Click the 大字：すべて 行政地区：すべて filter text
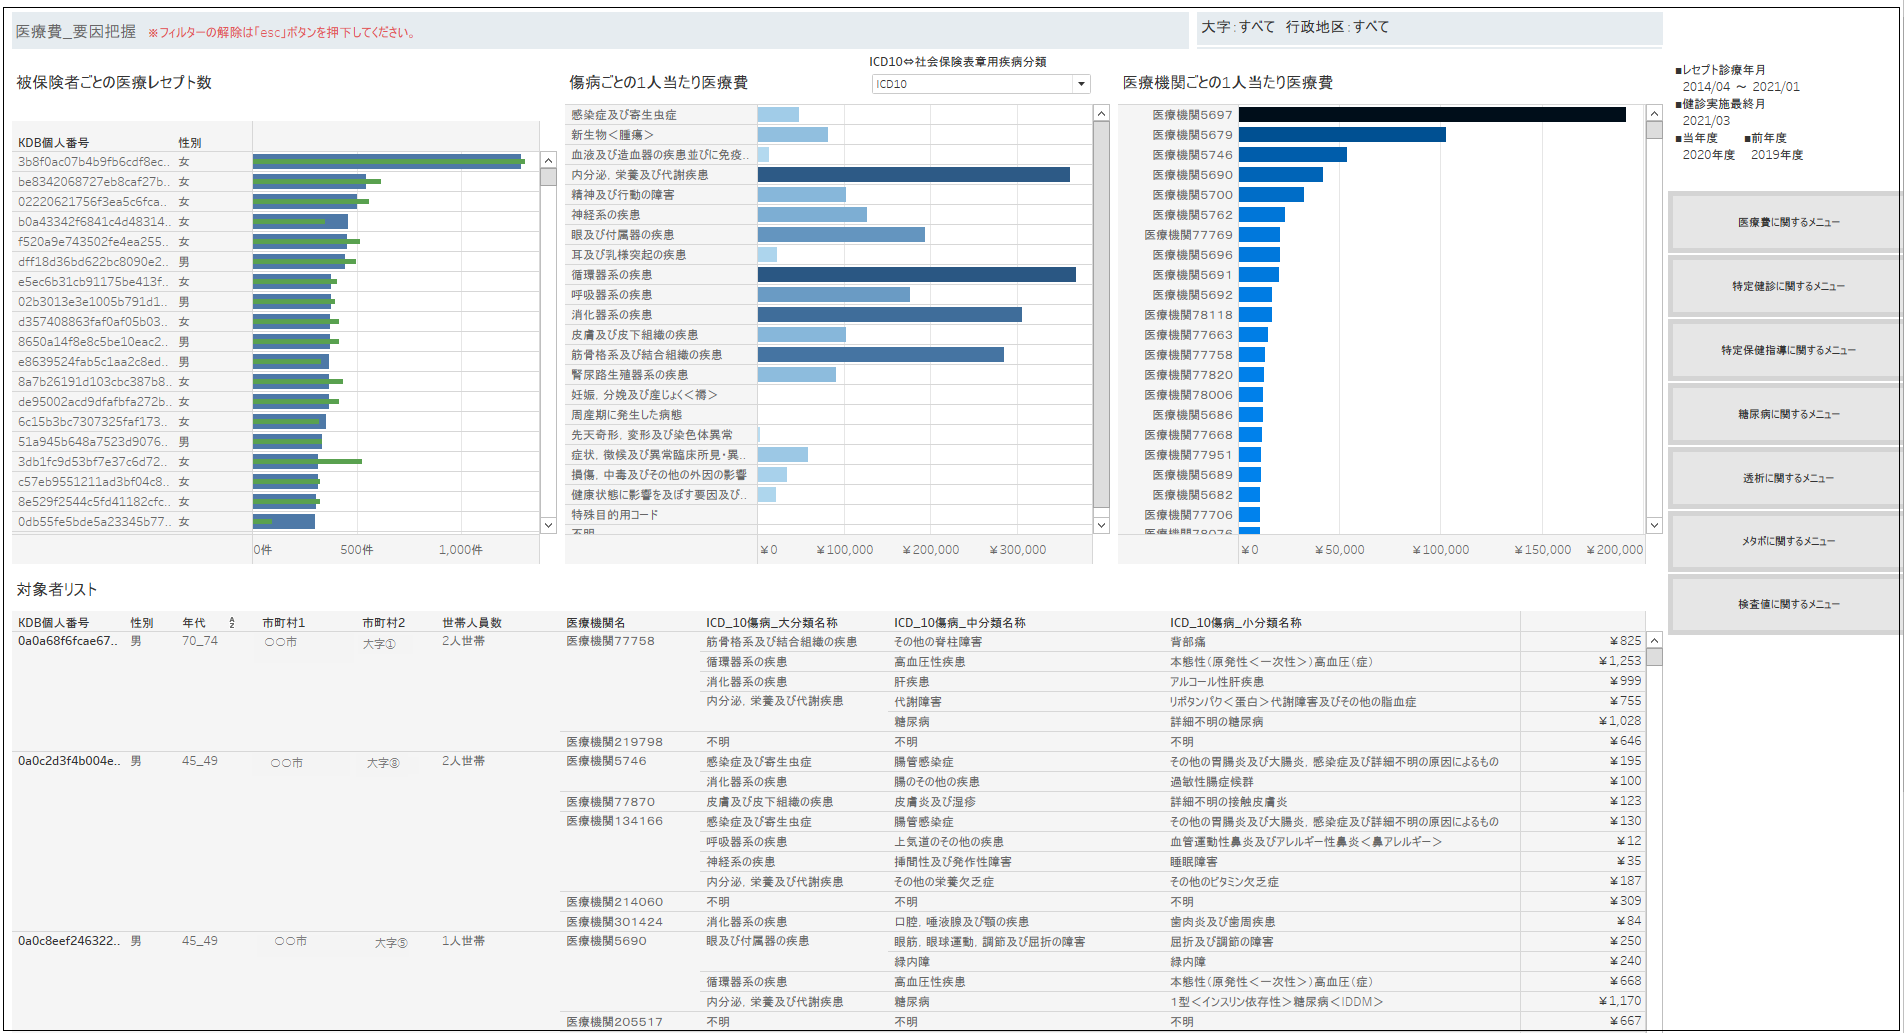 point(1294,27)
